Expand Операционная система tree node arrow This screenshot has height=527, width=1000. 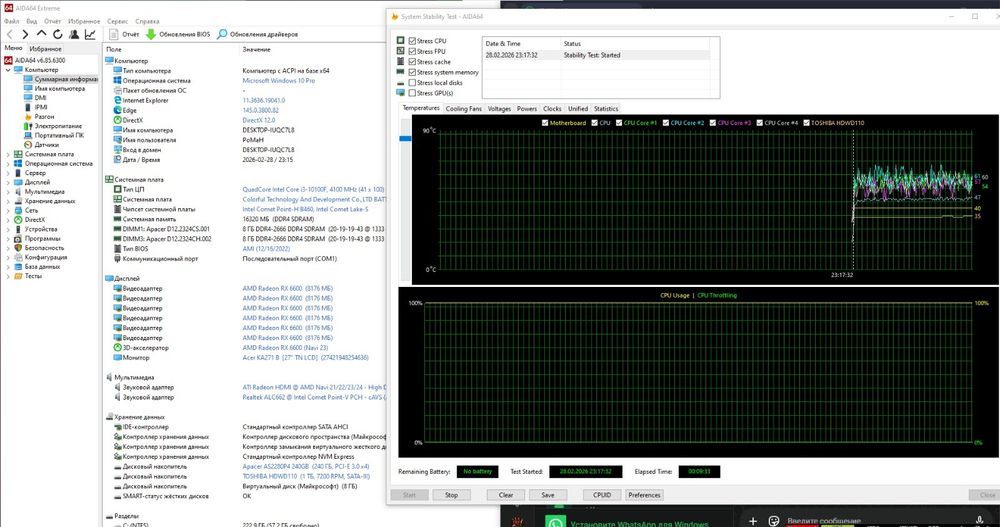[x=8, y=163]
